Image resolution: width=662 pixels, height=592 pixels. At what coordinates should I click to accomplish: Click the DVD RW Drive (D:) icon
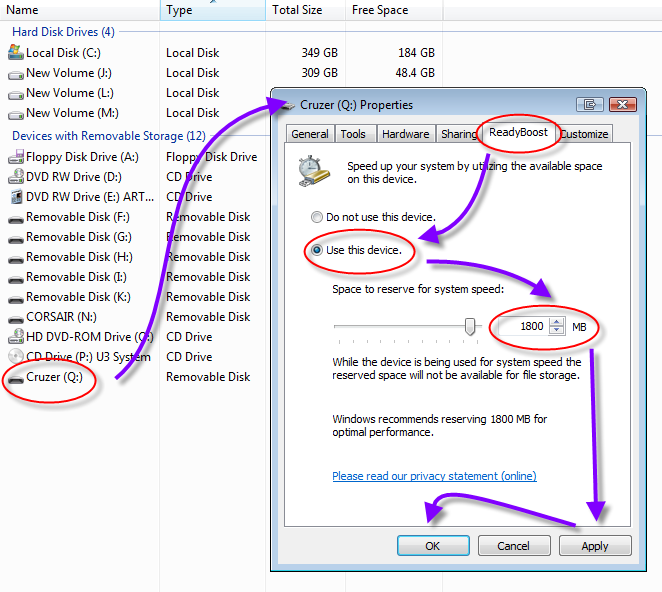tap(16, 177)
